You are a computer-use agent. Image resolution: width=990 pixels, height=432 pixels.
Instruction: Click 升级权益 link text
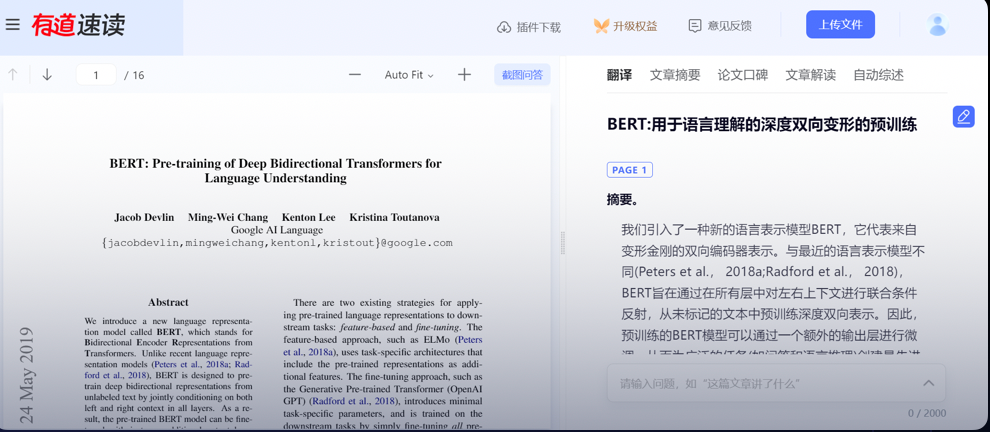pyautogui.click(x=635, y=26)
